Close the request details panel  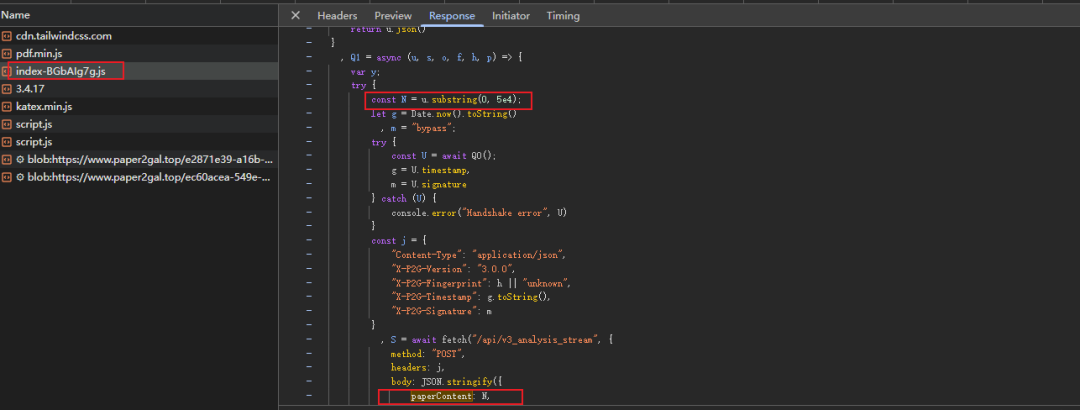tap(295, 15)
